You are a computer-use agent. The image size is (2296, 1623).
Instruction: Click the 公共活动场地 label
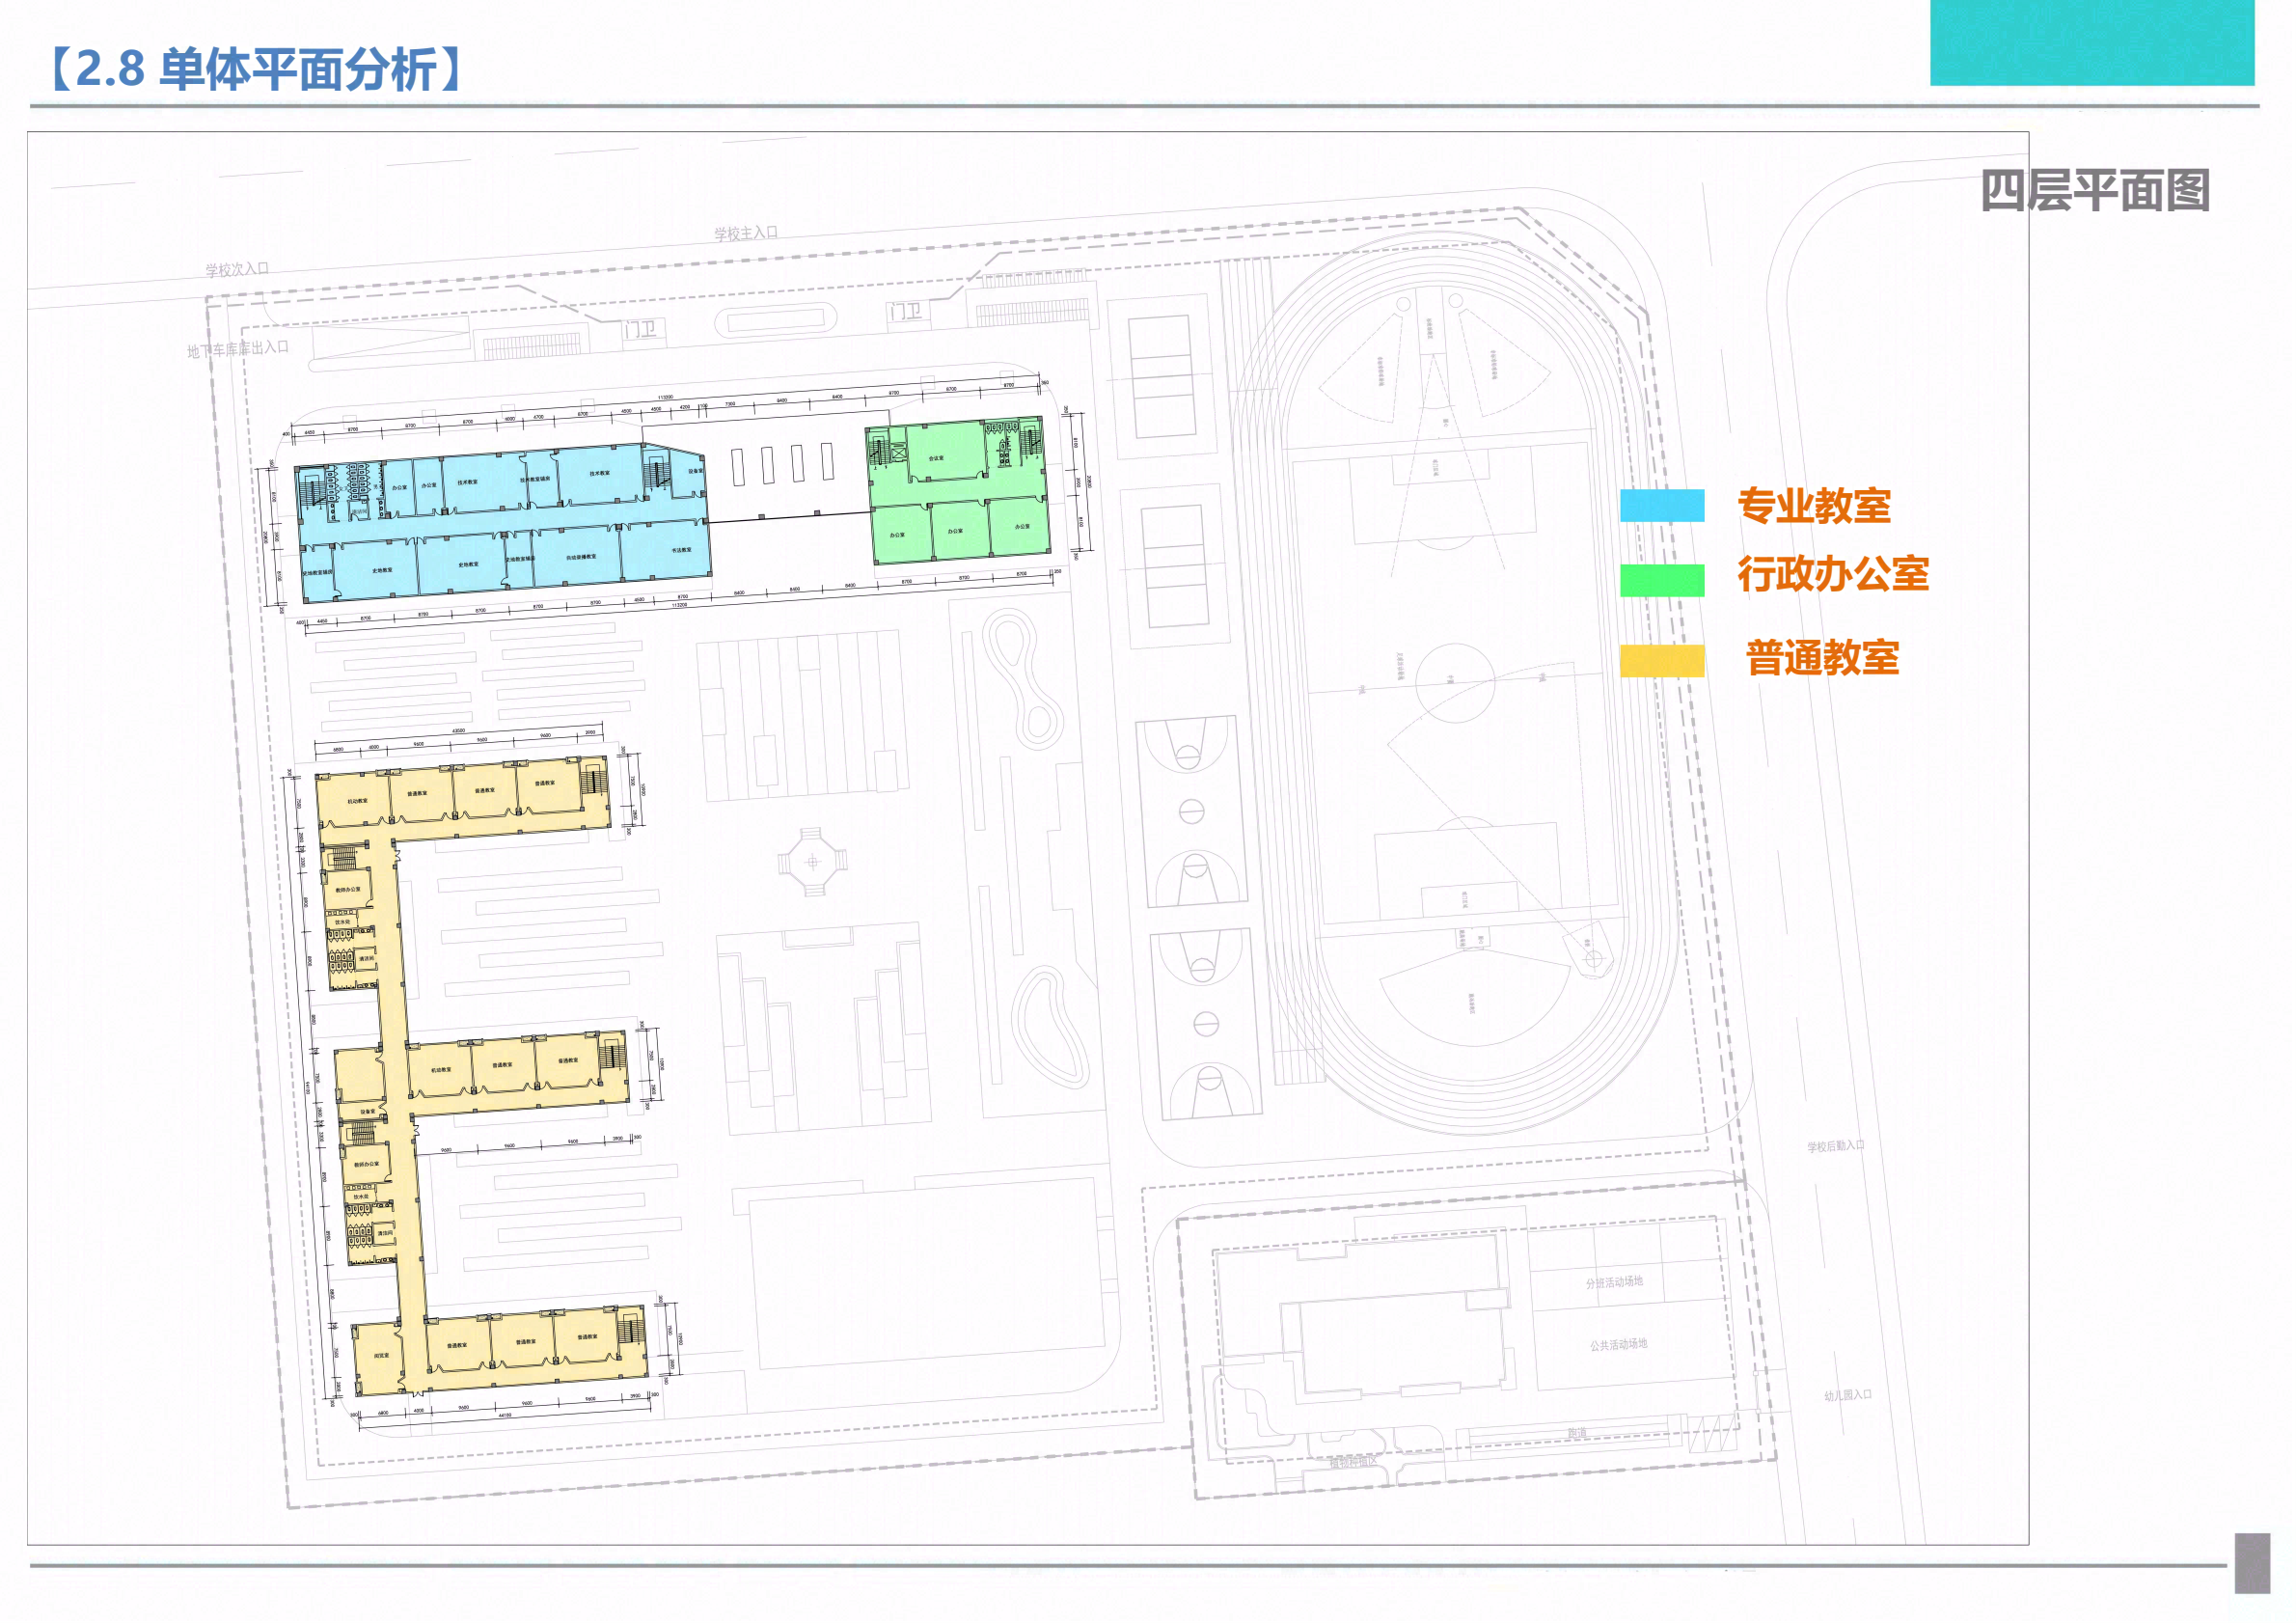pos(1618,1345)
